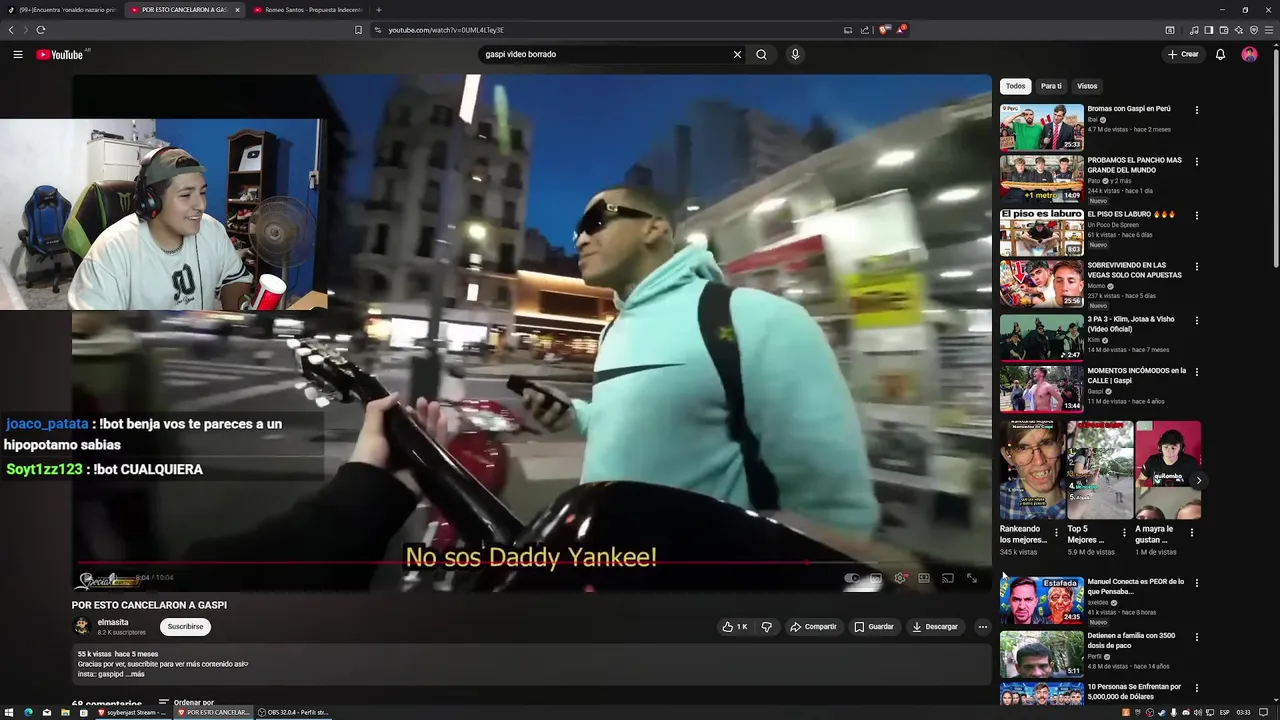The width and height of the screenshot is (1280, 720).
Task: Select the Todos filter chip
Action: pyautogui.click(x=1015, y=86)
